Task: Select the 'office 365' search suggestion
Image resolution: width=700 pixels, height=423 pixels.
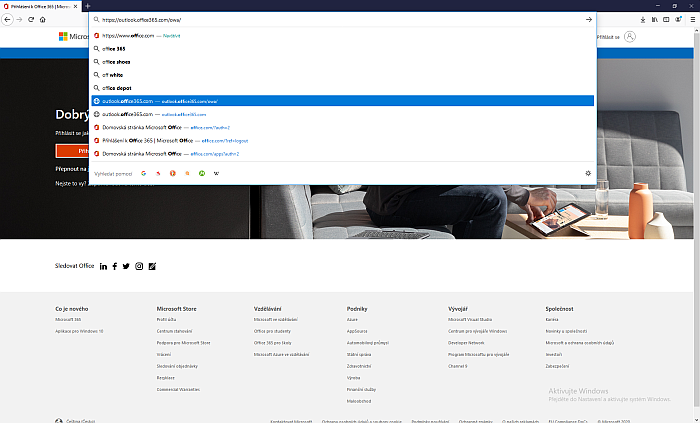Action: (x=342, y=49)
